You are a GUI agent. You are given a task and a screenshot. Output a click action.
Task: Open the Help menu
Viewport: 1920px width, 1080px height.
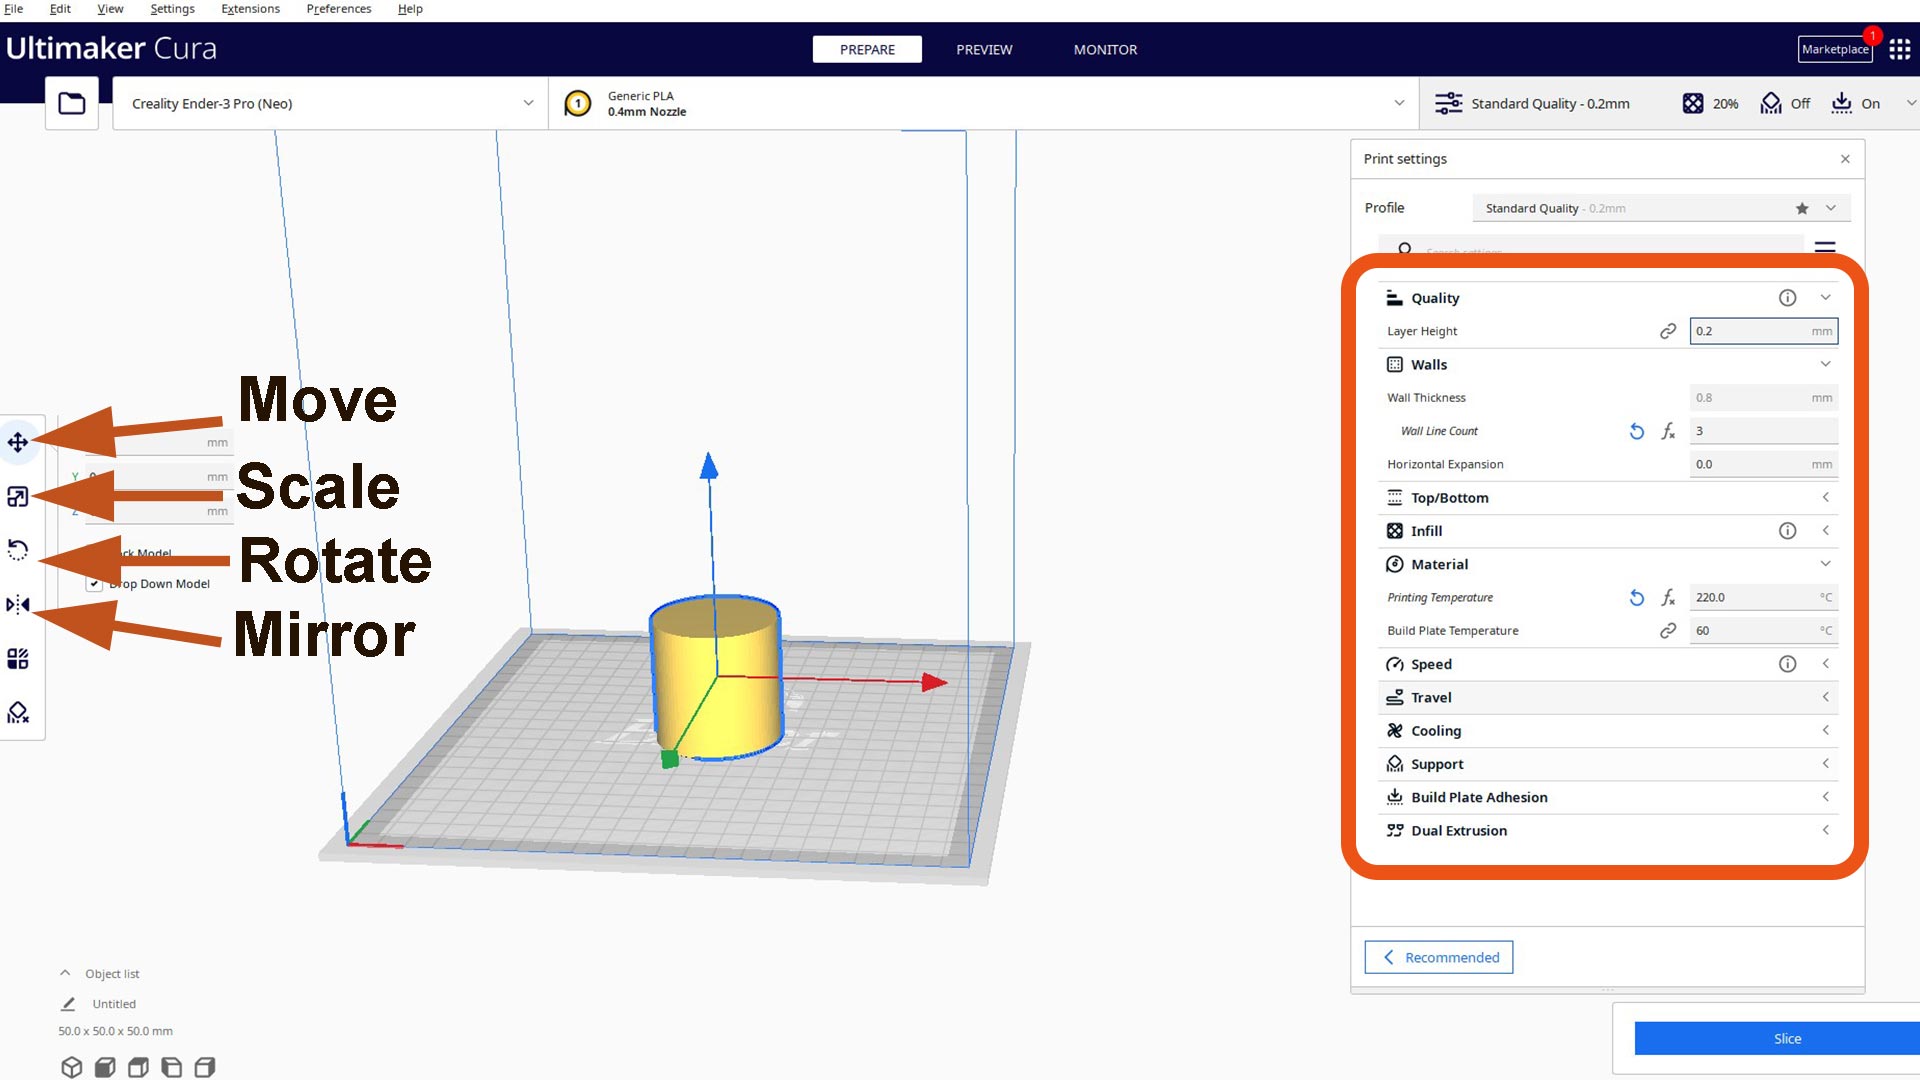pyautogui.click(x=410, y=9)
